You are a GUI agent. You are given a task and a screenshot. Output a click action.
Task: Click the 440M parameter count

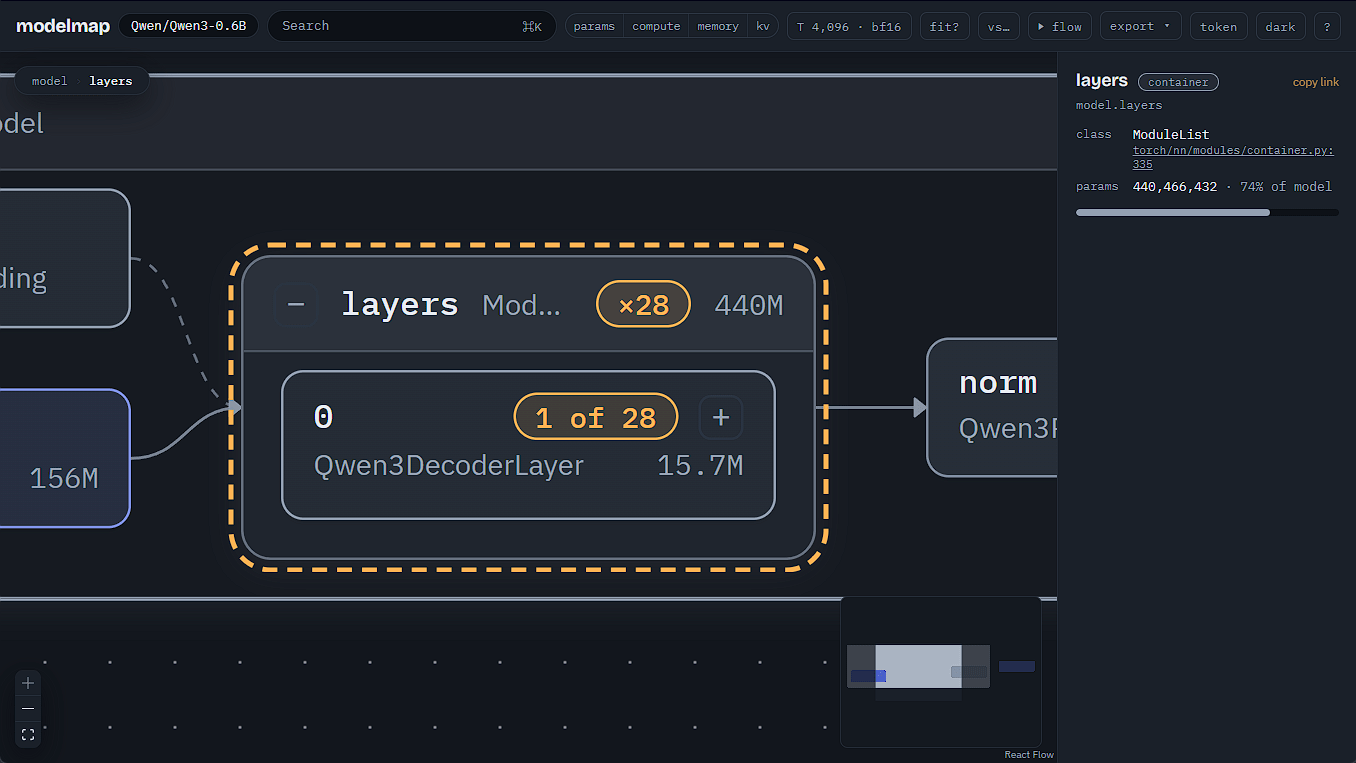coord(748,305)
